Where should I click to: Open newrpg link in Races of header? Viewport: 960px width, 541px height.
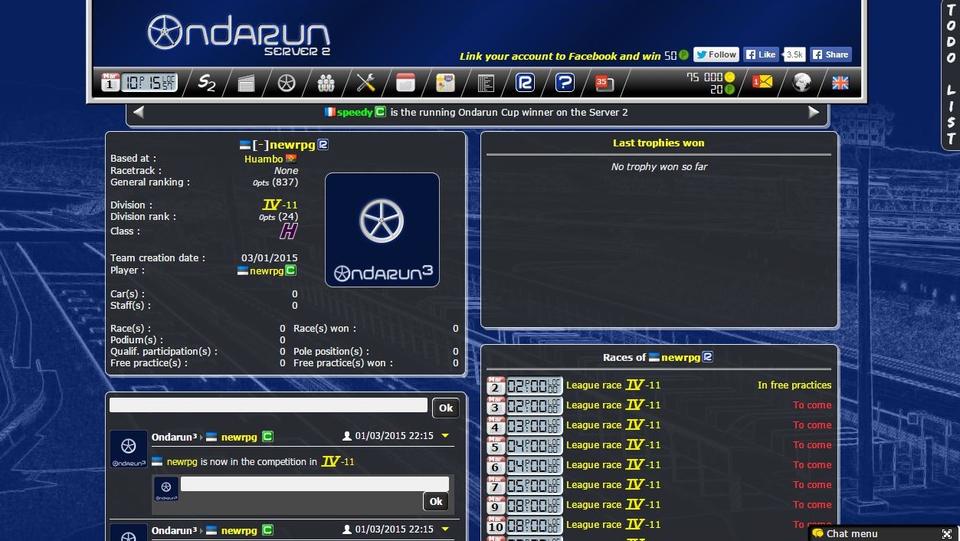[x=681, y=357]
